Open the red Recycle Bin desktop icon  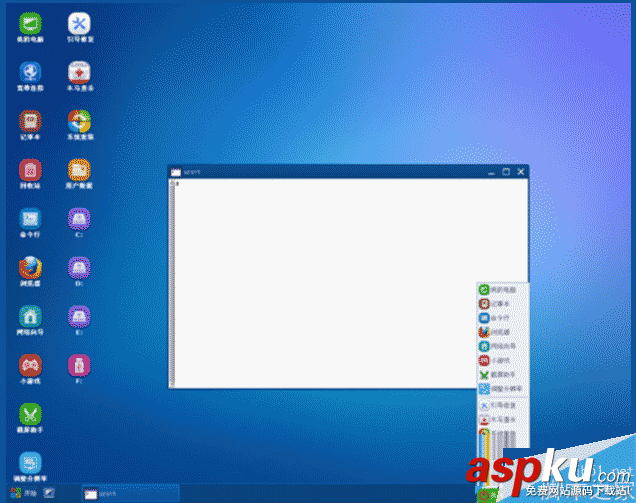tap(30, 174)
